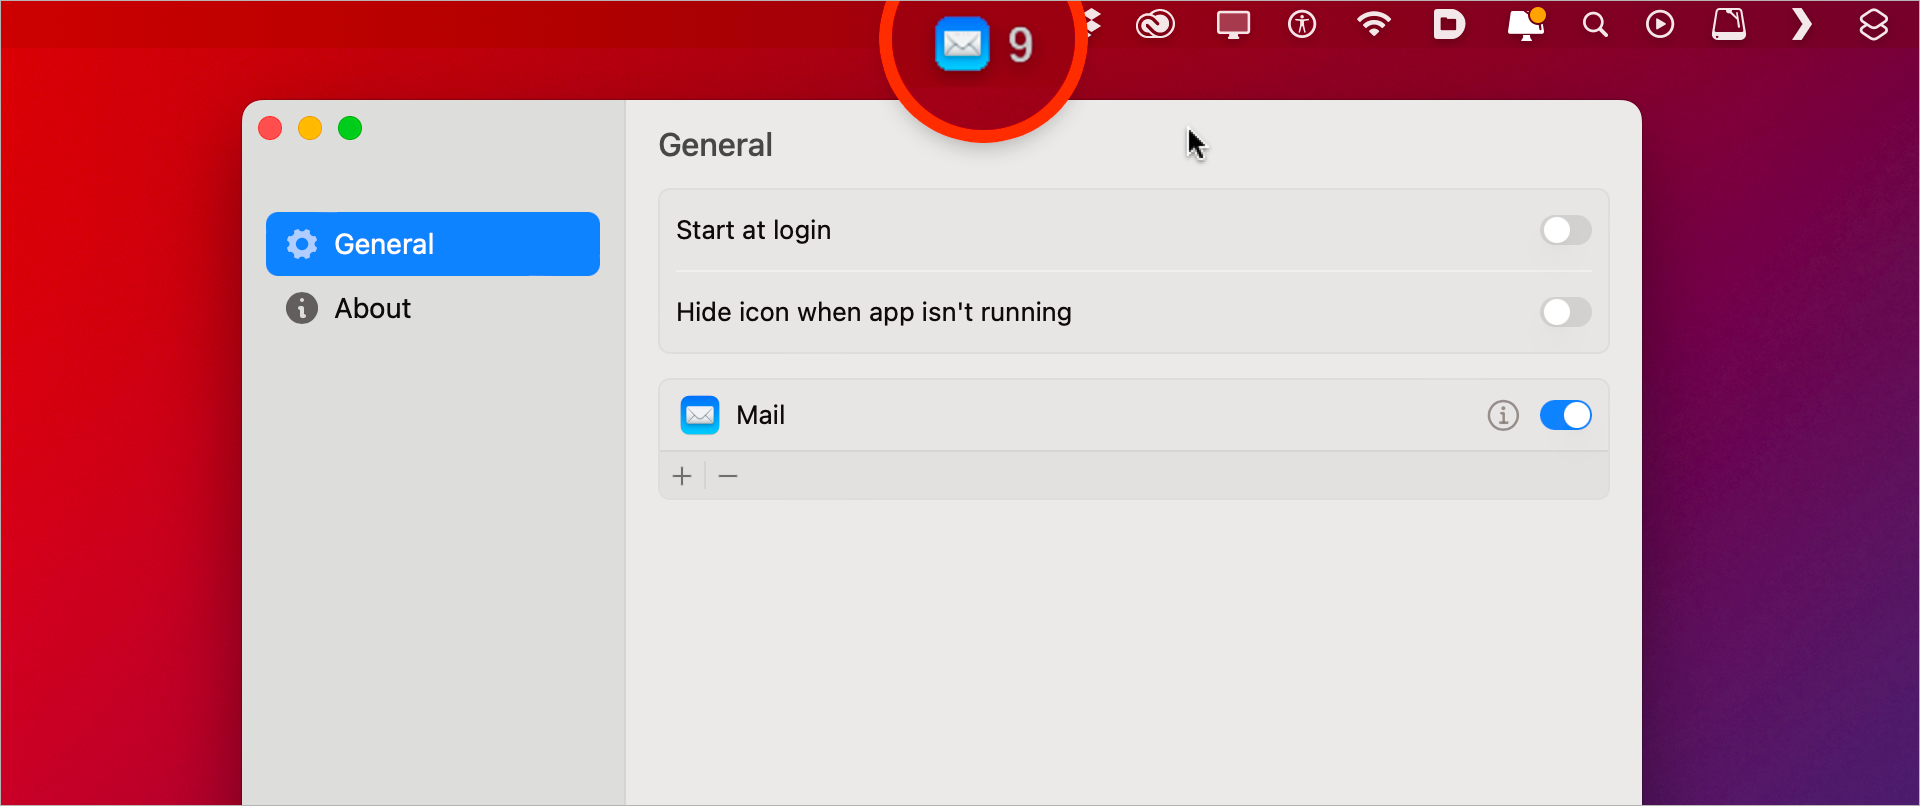The width and height of the screenshot is (1920, 806).
Task: Click the folder-shaped D menu bar icon
Action: click(1448, 24)
